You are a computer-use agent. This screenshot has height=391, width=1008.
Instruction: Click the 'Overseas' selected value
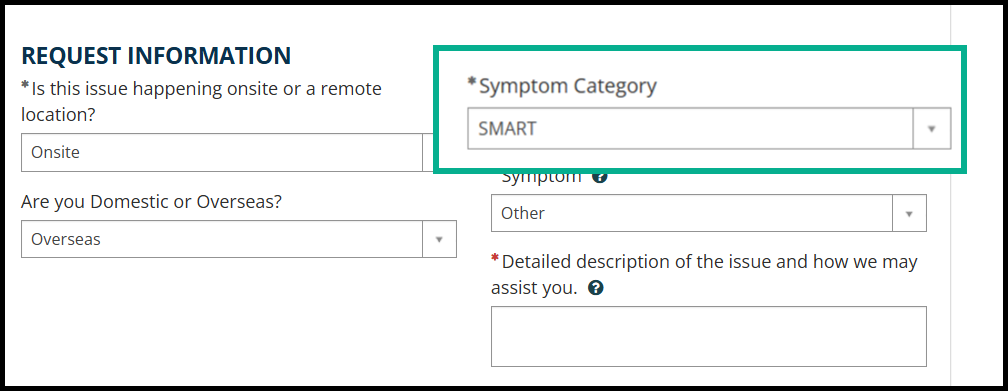point(66,239)
